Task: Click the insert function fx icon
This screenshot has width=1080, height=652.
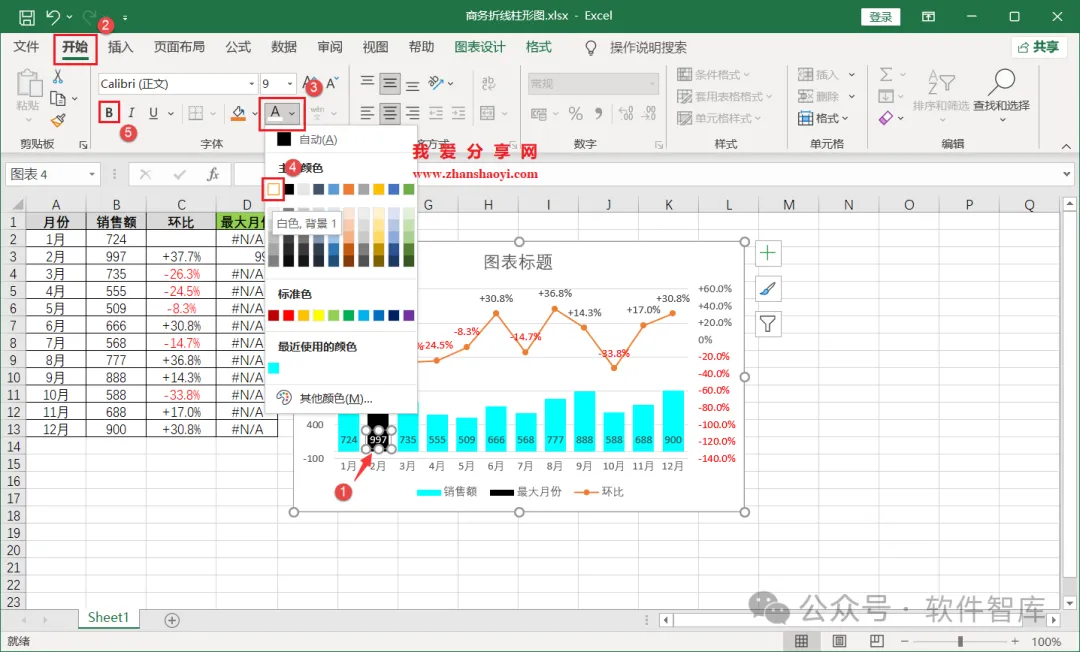Action: pyautogui.click(x=213, y=174)
